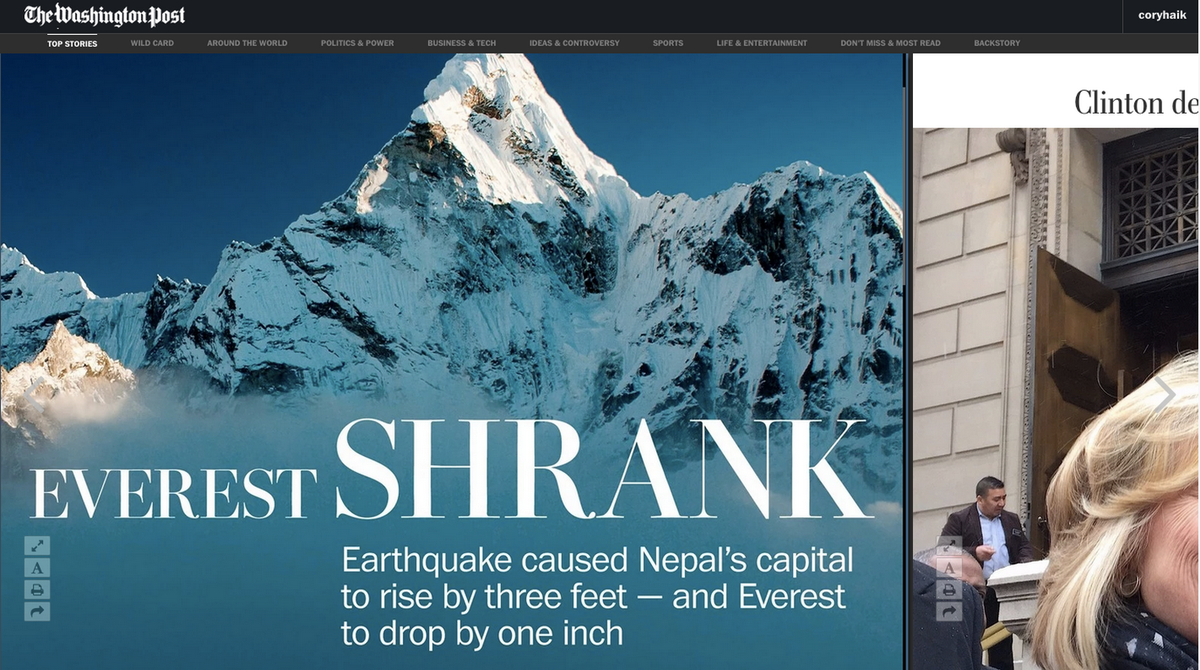Select the Wild Card tab
The image size is (1200, 670).
coord(152,43)
